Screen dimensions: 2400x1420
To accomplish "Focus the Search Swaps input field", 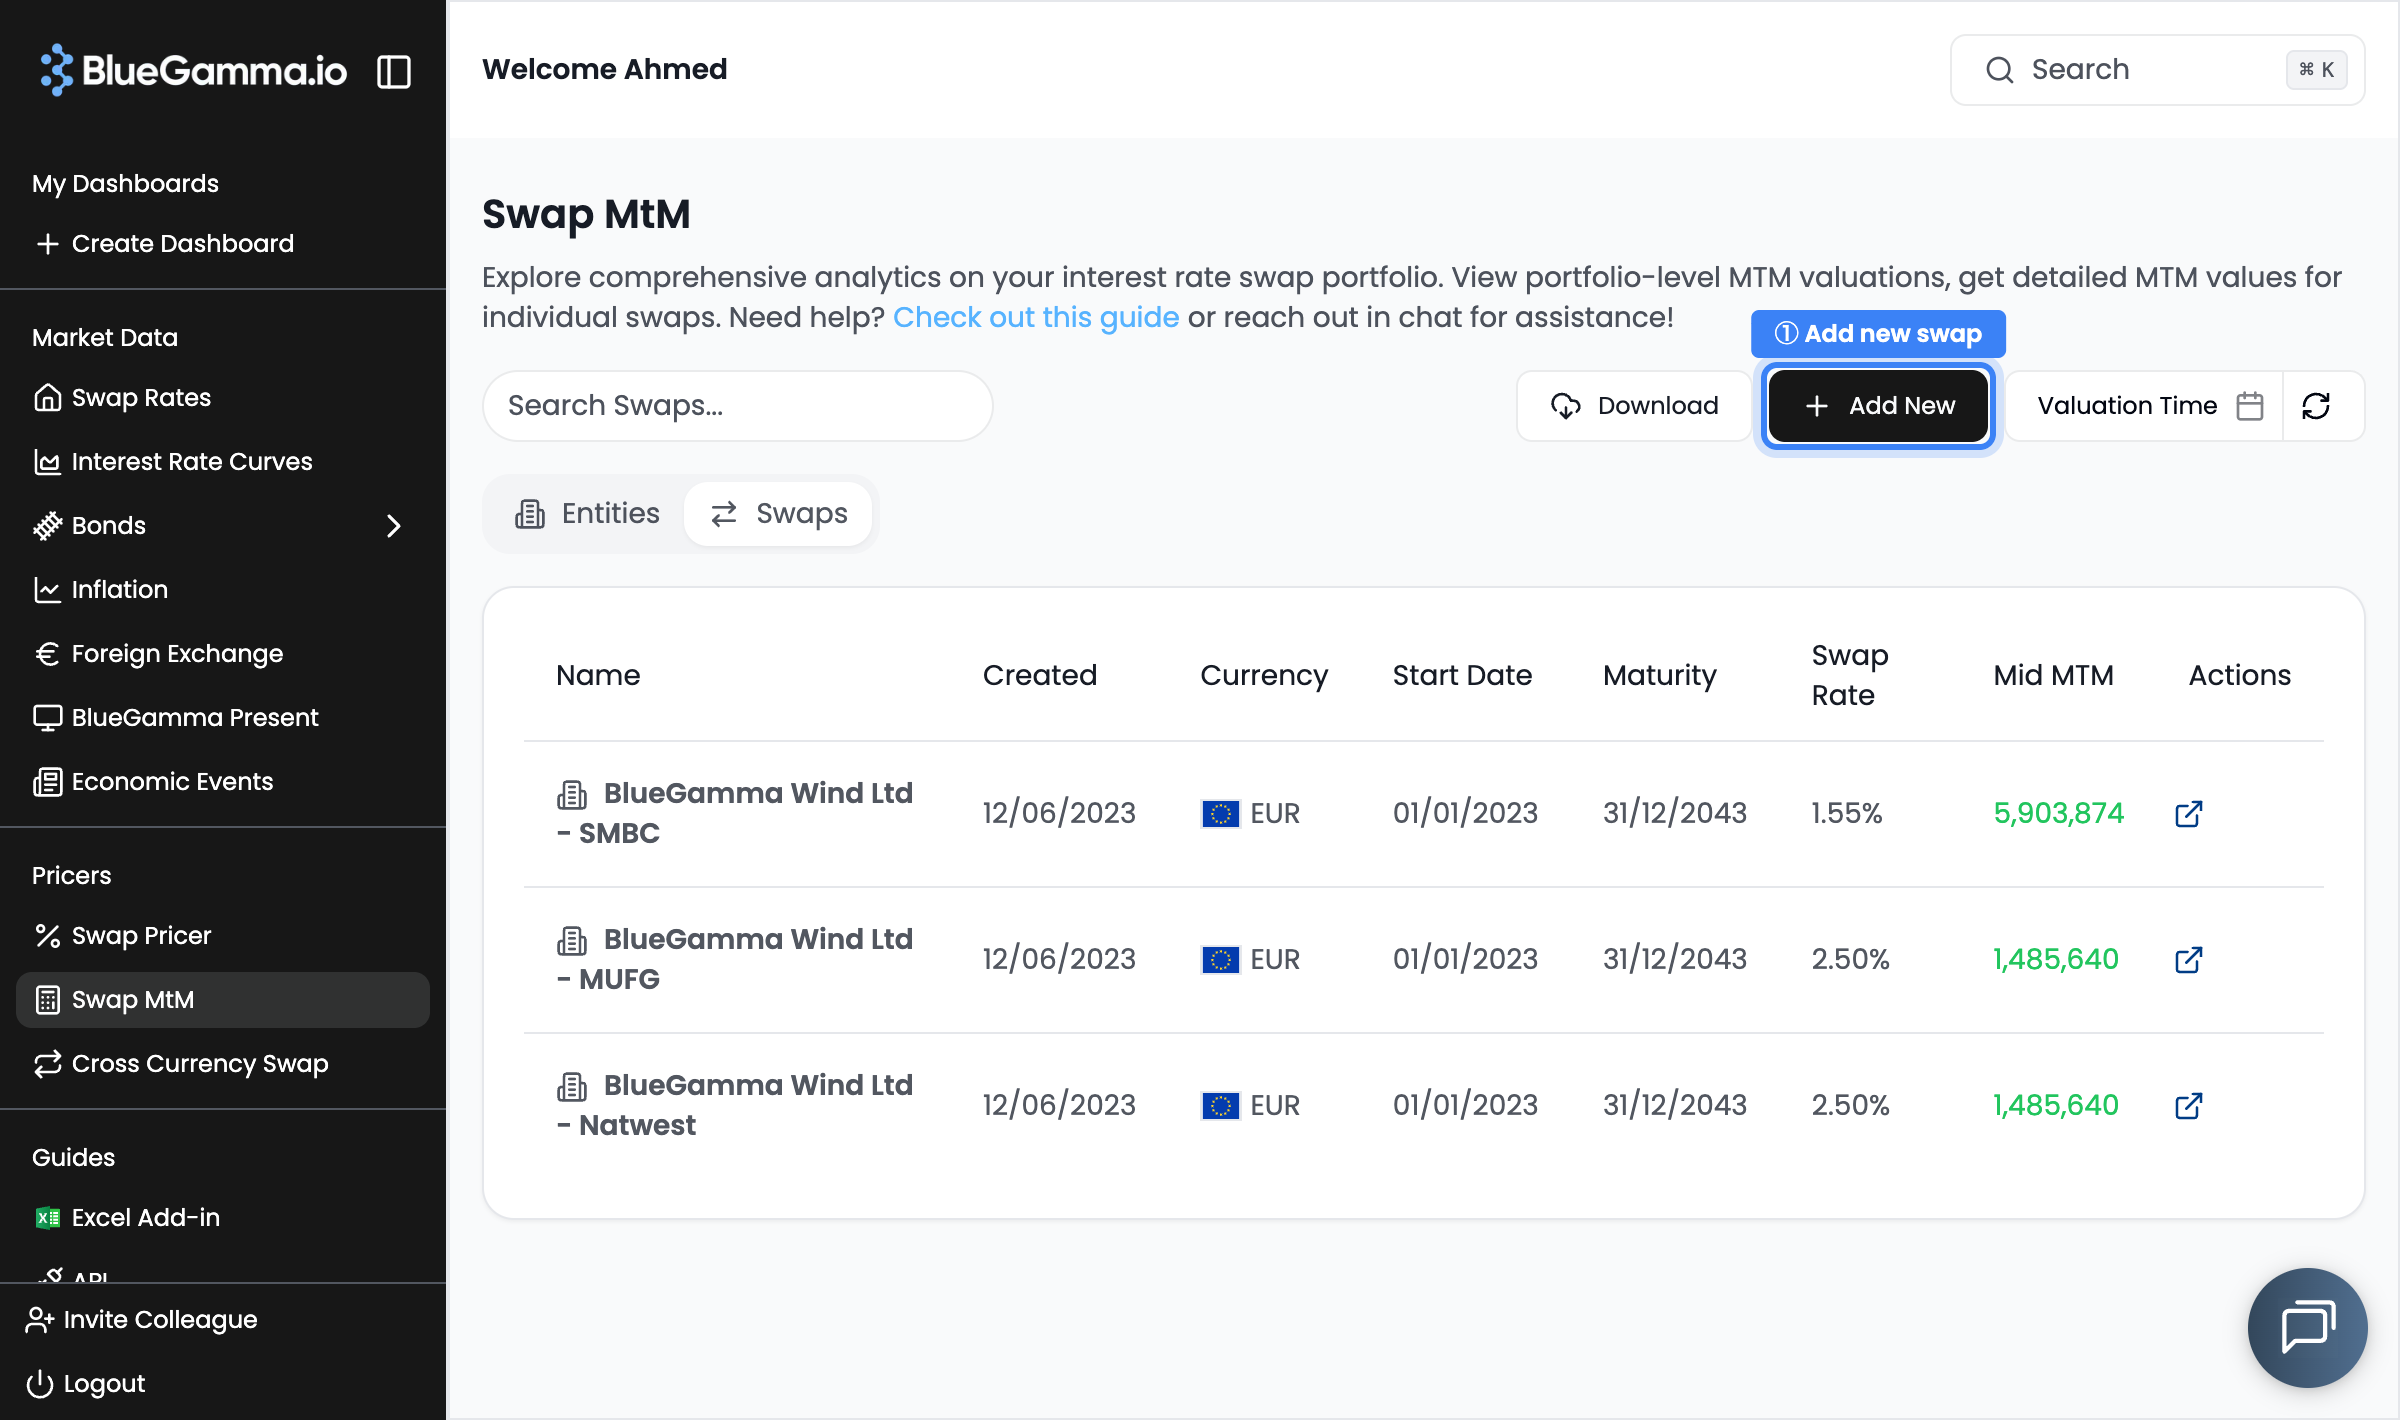I will tap(737, 405).
